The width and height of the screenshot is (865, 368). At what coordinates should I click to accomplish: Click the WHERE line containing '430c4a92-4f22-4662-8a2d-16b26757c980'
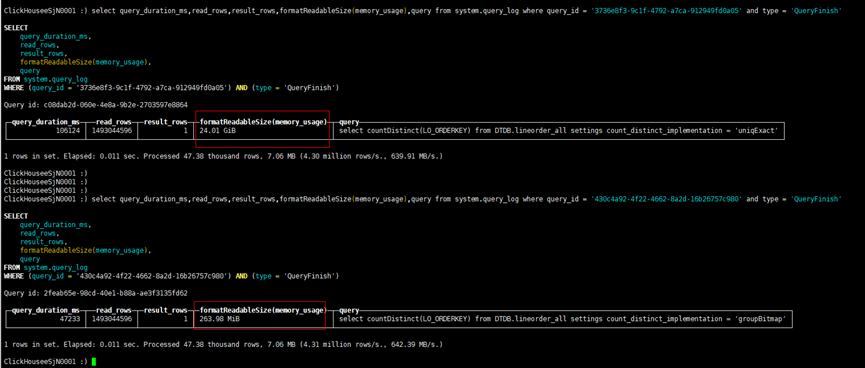(x=171, y=275)
